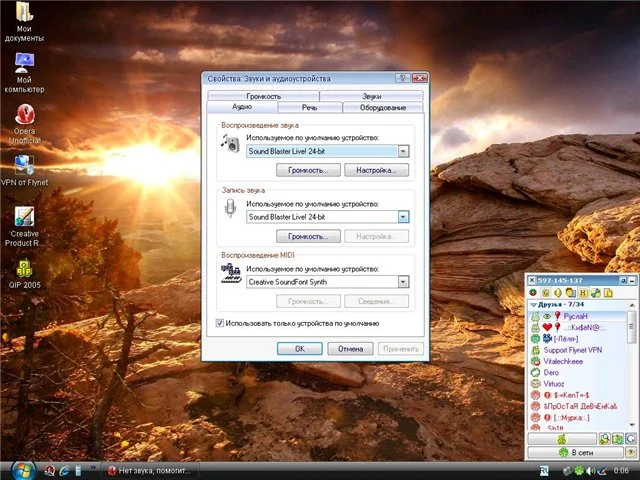The width and height of the screenshot is (640, 480).
Task: Expand sound playback device dropdown
Action: 403,151
